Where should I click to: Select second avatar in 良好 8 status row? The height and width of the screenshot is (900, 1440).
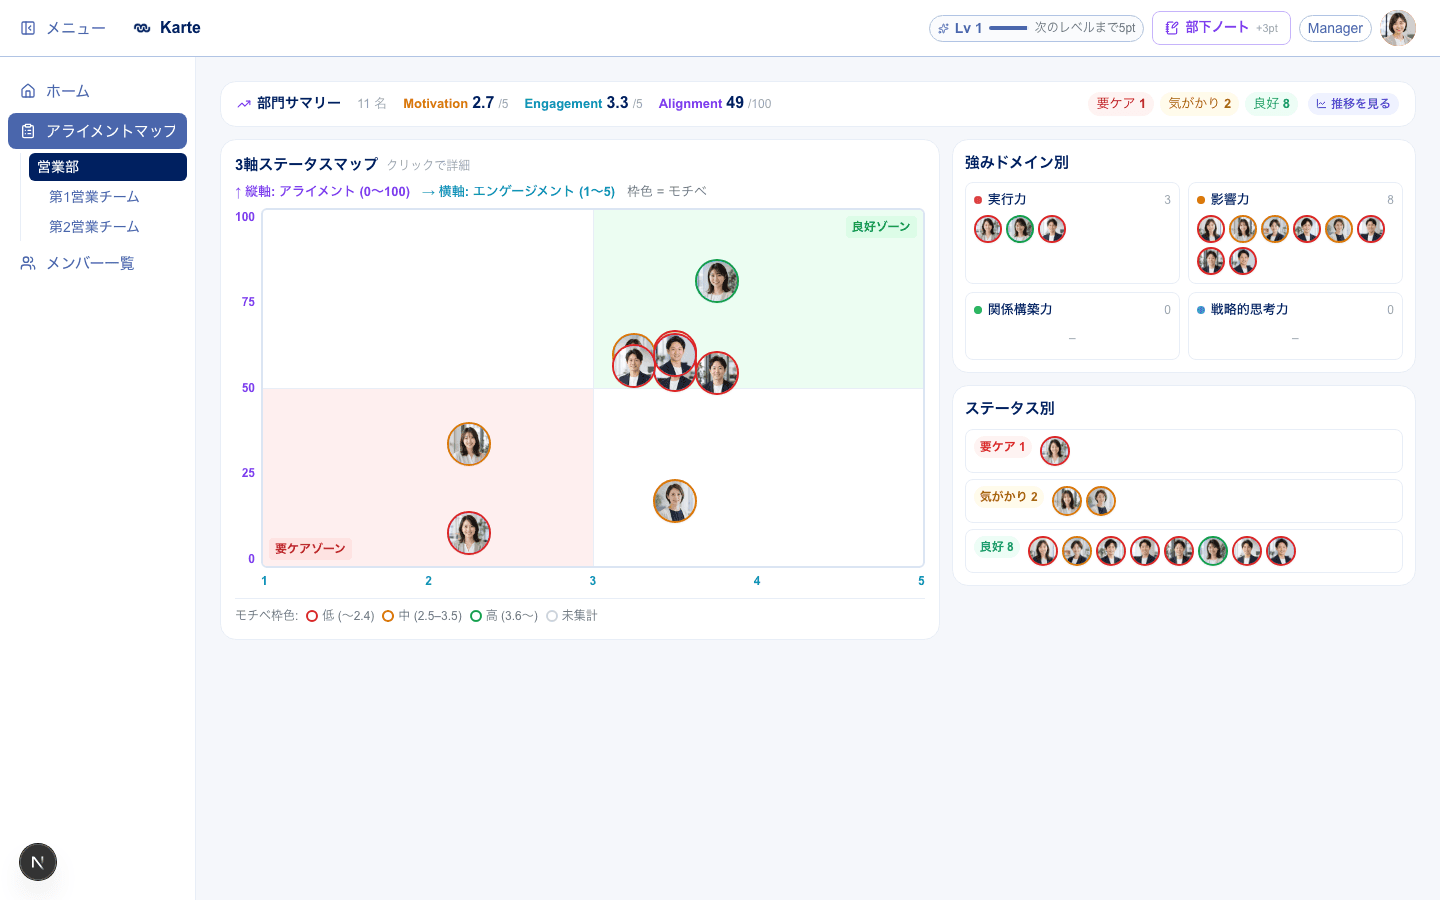(1077, 551)
